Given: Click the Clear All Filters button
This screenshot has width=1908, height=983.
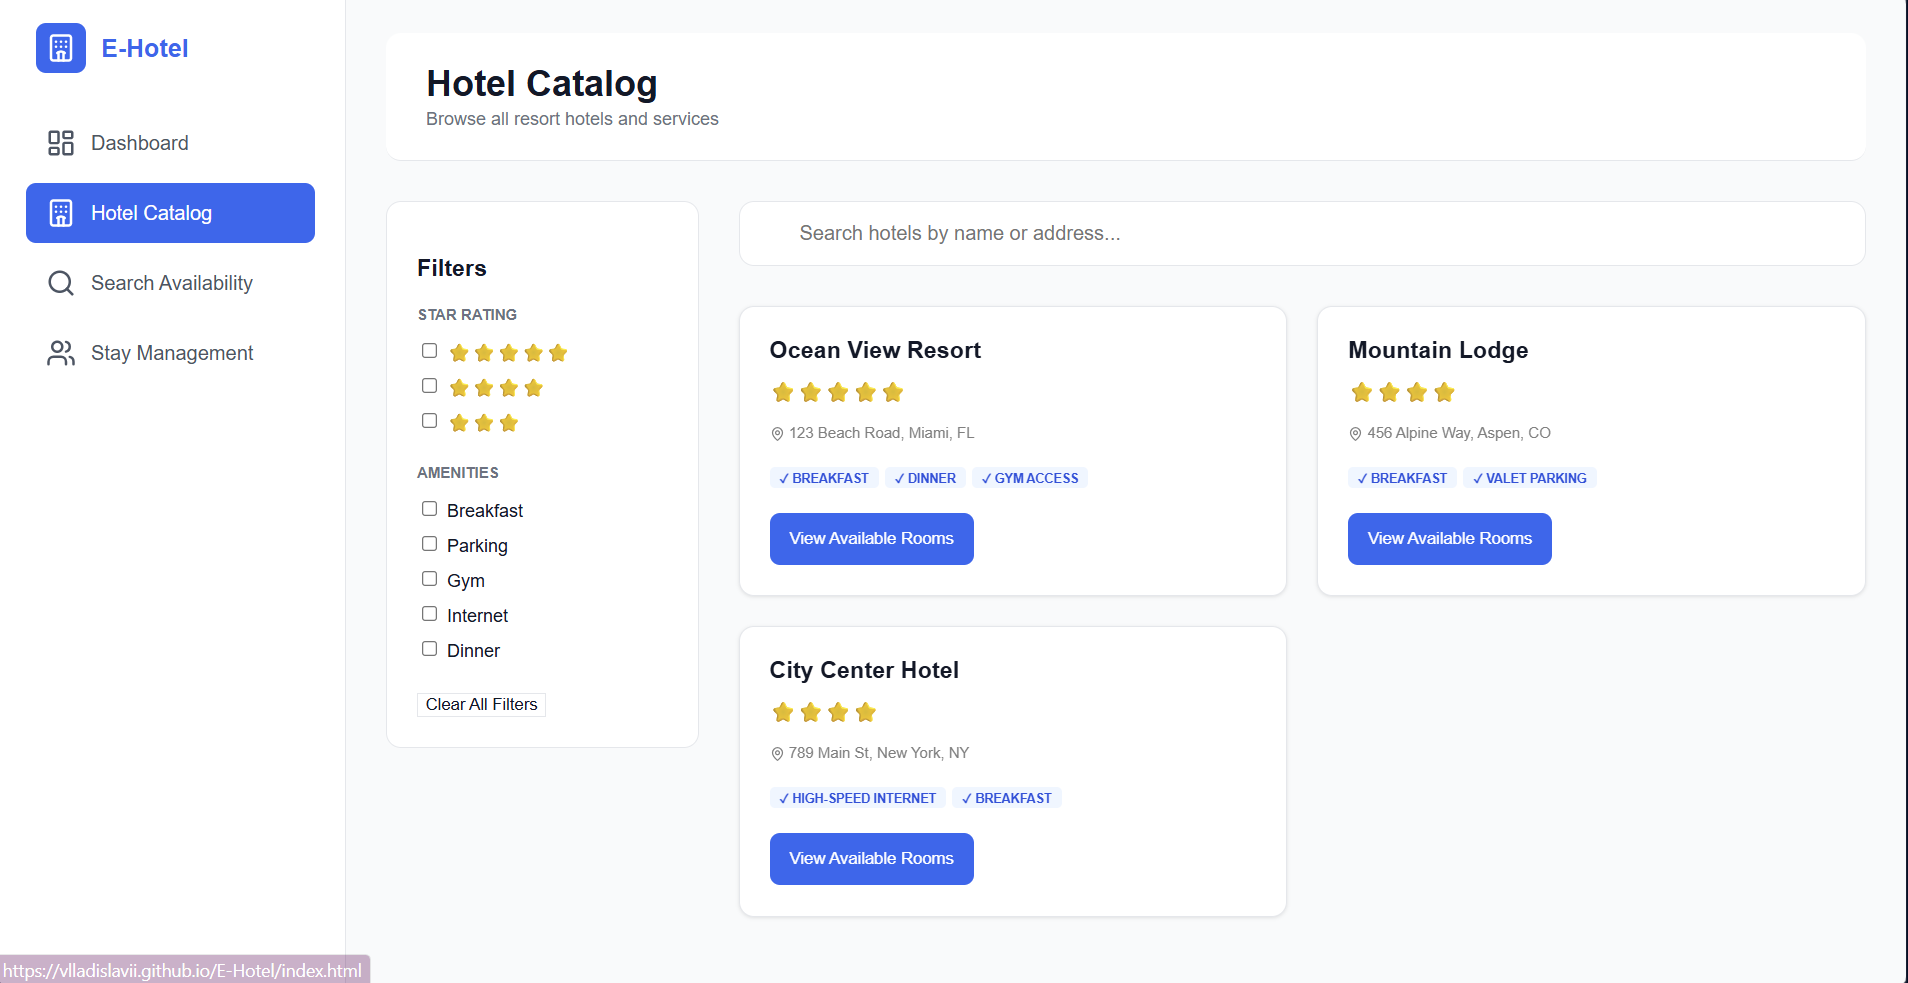Looking at the screenshot, I should coord(481,704).
